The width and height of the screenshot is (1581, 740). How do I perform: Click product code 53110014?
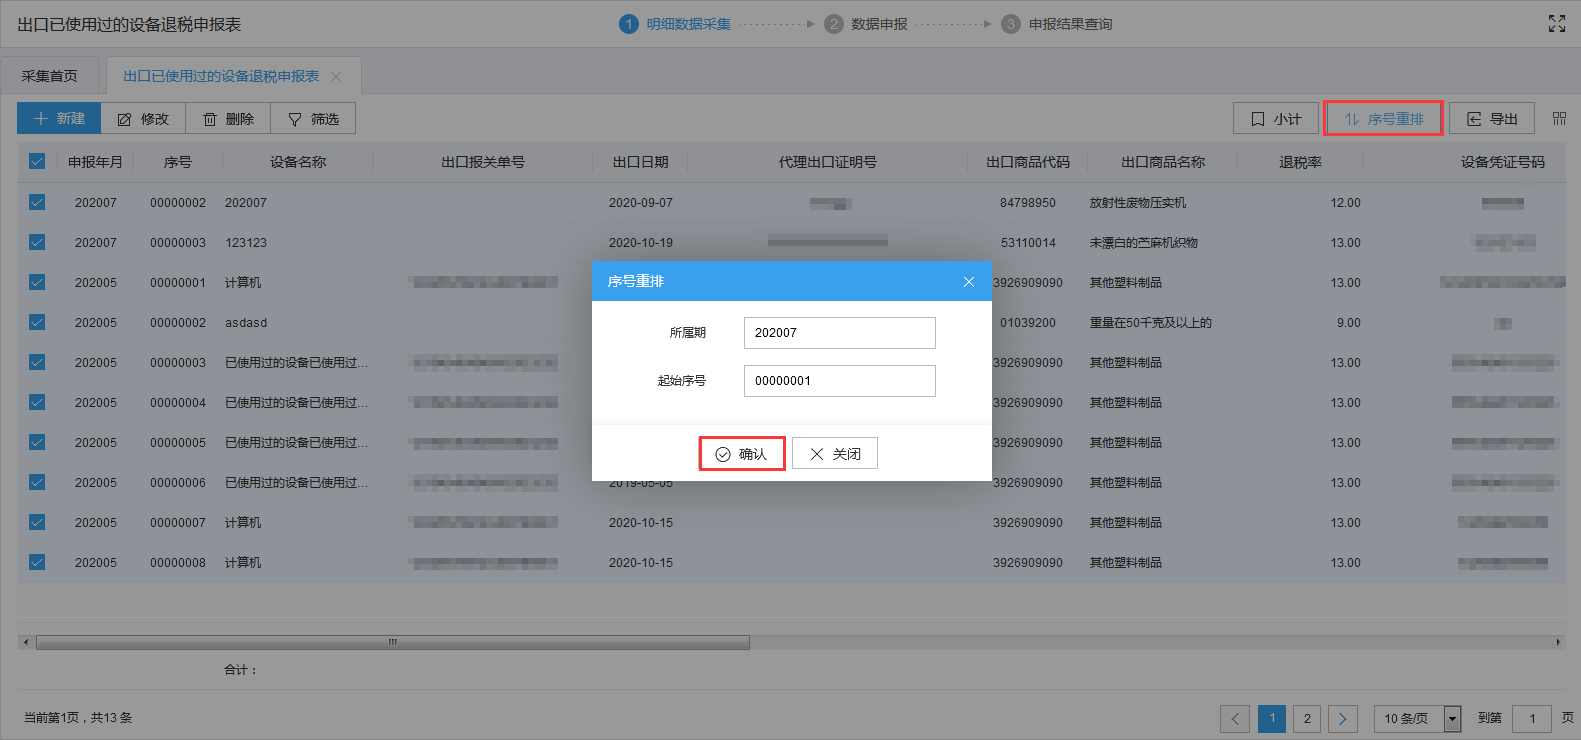coord(1028,243)
